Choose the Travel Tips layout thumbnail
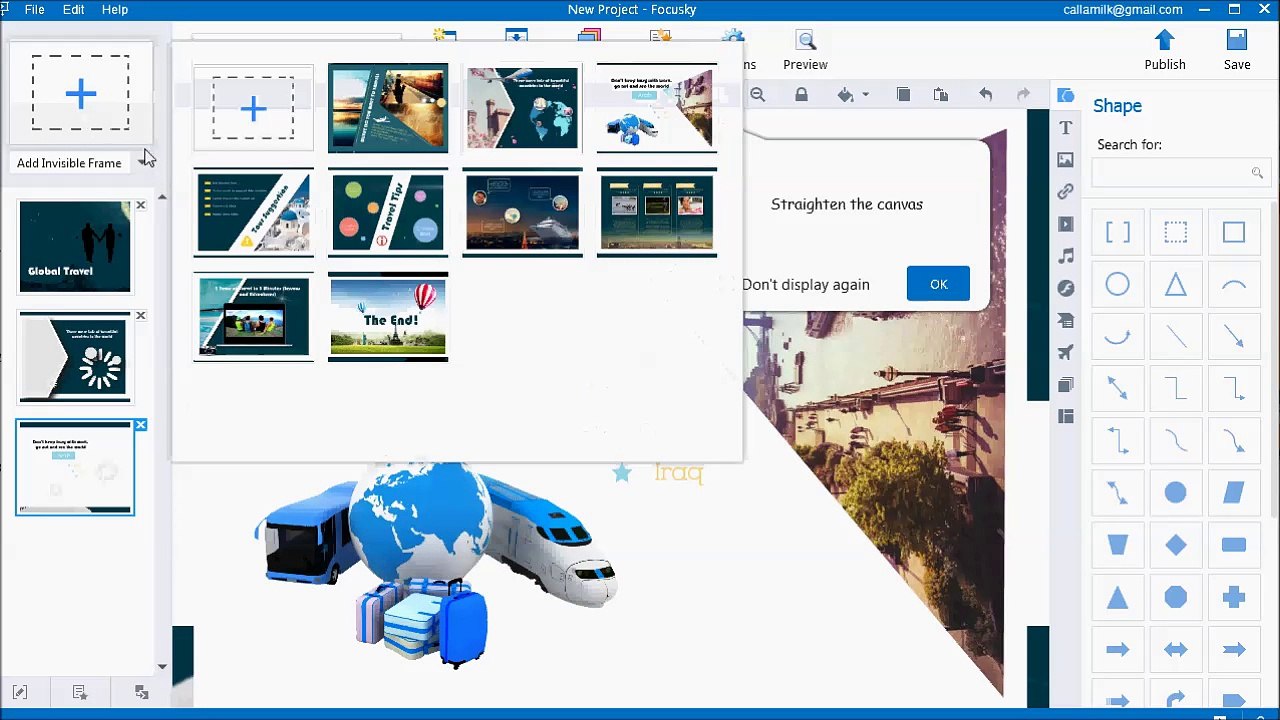The image size is (1280, 720). [x=388, y=212]
